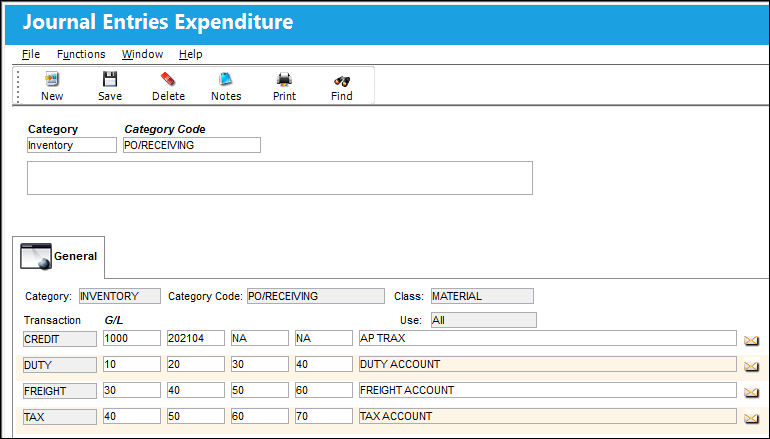Click first NA field in CREDIT row
This screenshot has width=770, height=439.
click(260, 338)
